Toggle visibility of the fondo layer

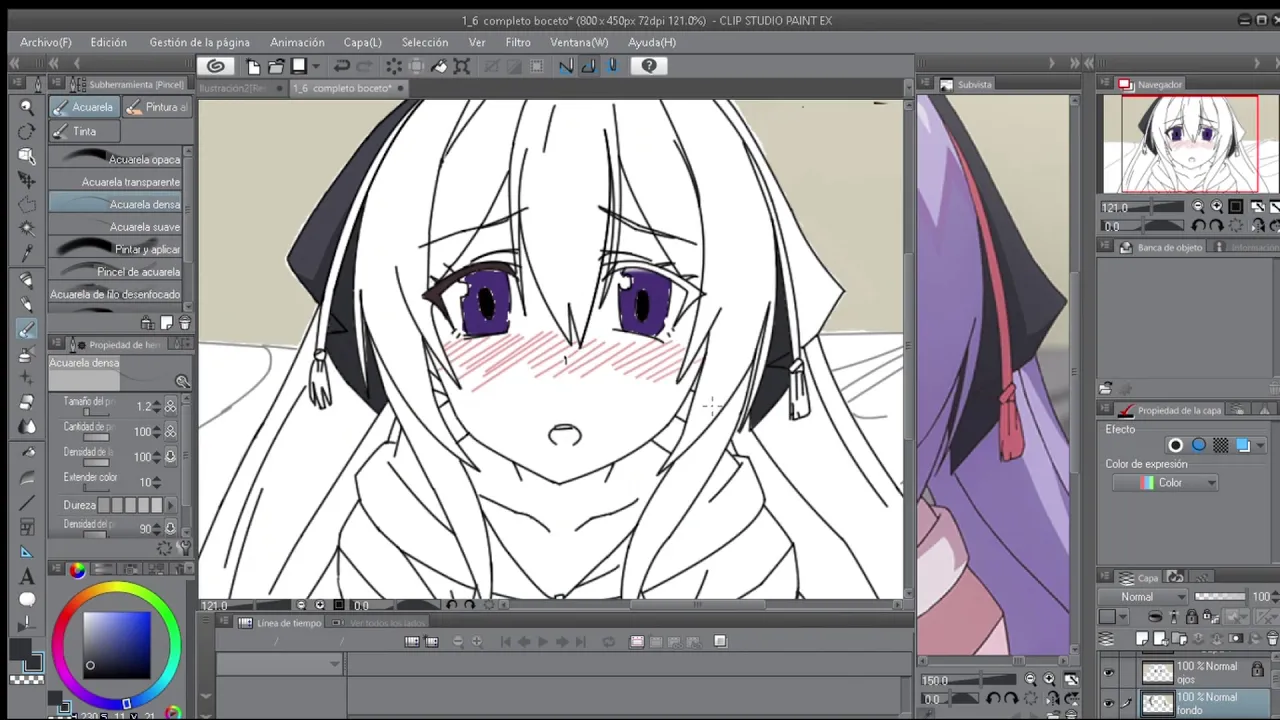[x=1108, y=703]
